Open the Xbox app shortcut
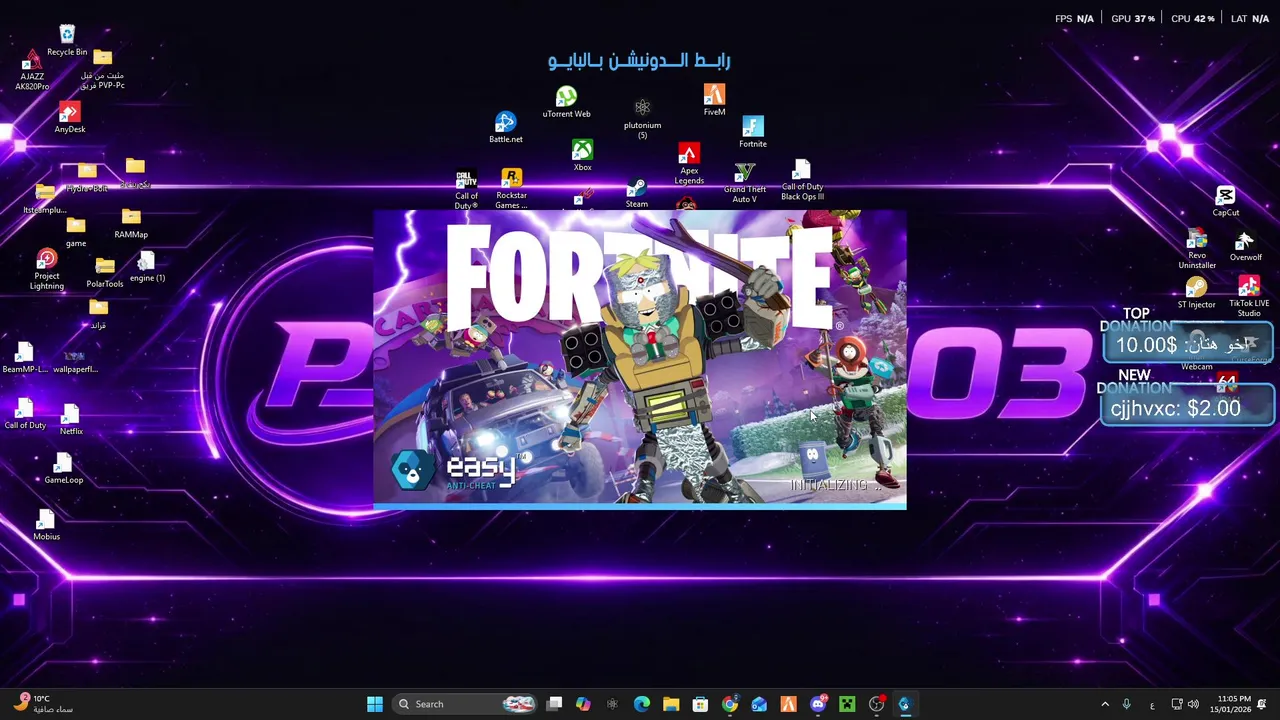The height and width of the screenshot is (720, 1280). 582,156
